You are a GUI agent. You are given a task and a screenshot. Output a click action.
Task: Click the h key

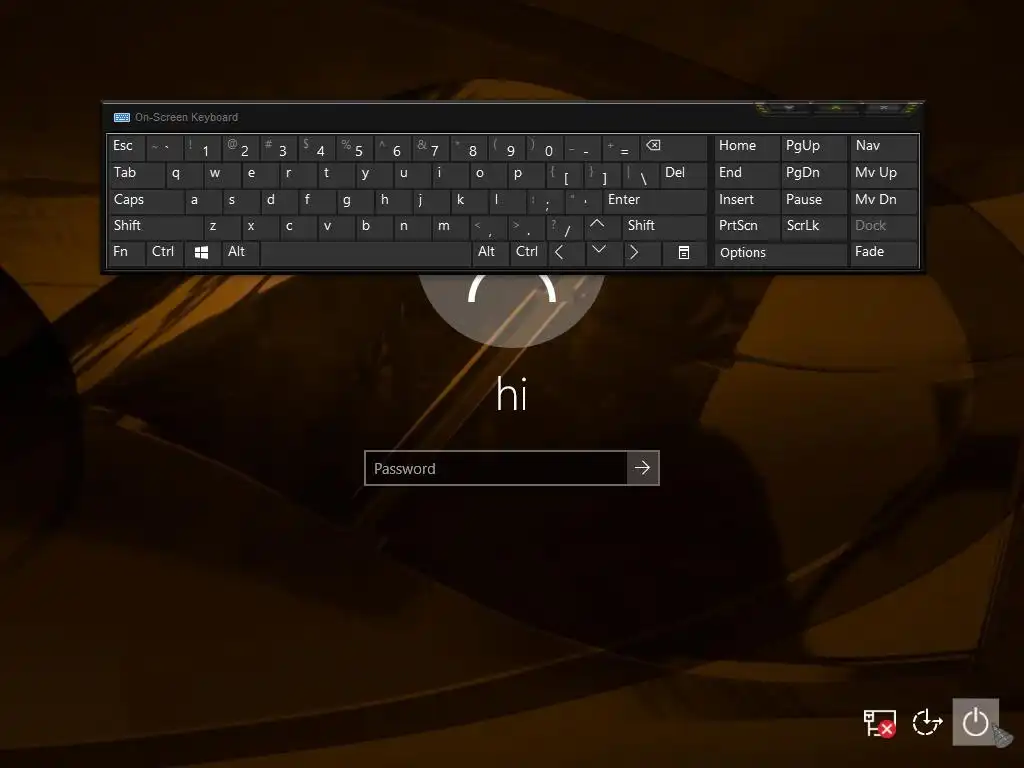point(393,200)
